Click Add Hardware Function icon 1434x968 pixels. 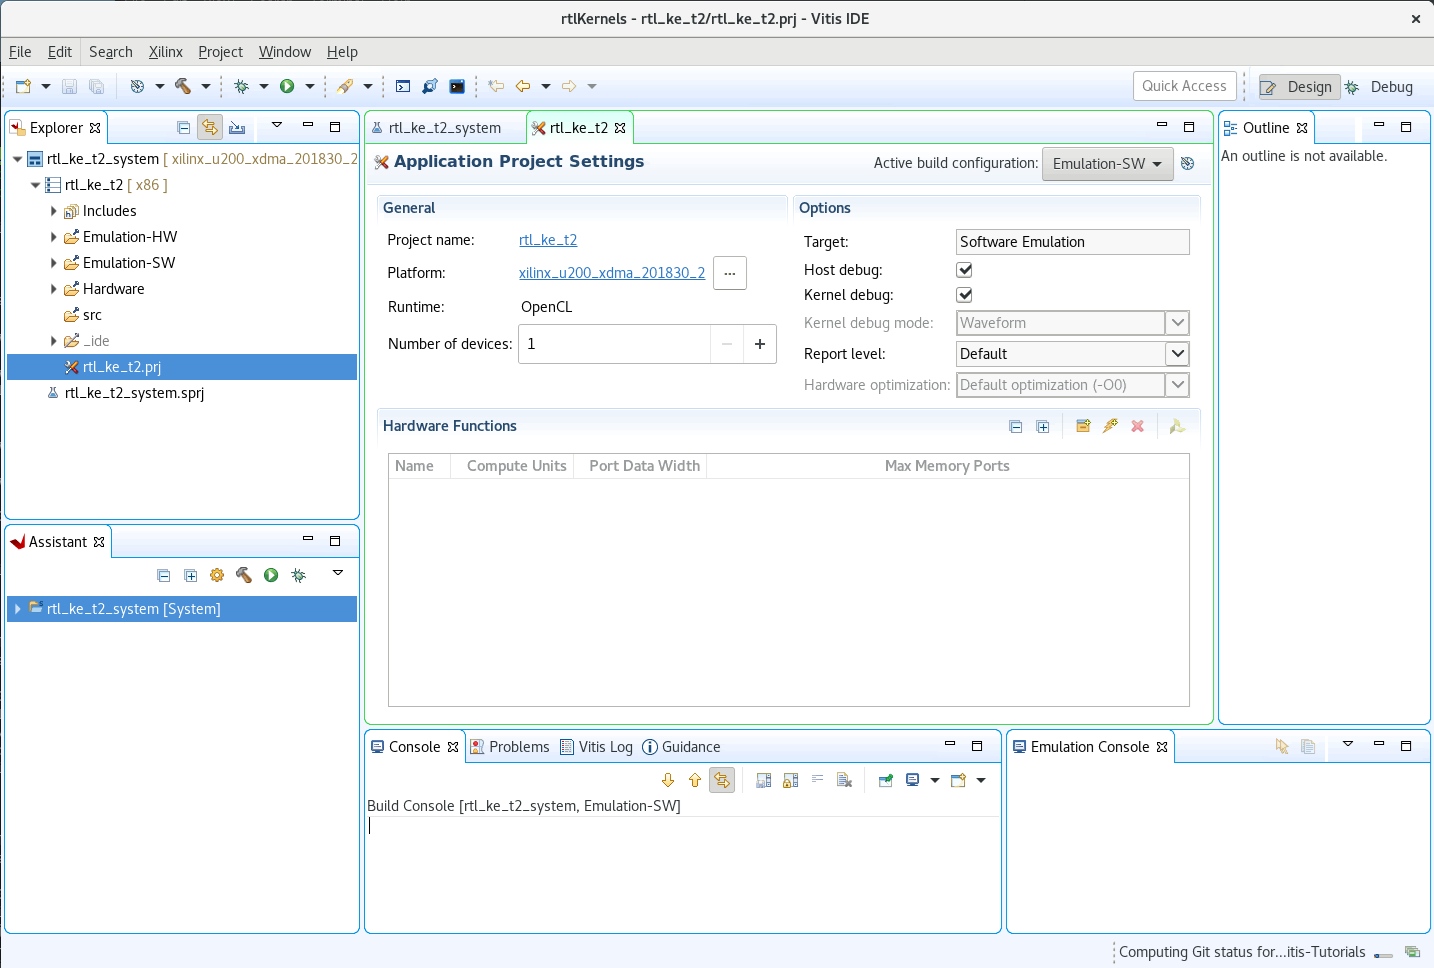click(x=1083, y=426)
